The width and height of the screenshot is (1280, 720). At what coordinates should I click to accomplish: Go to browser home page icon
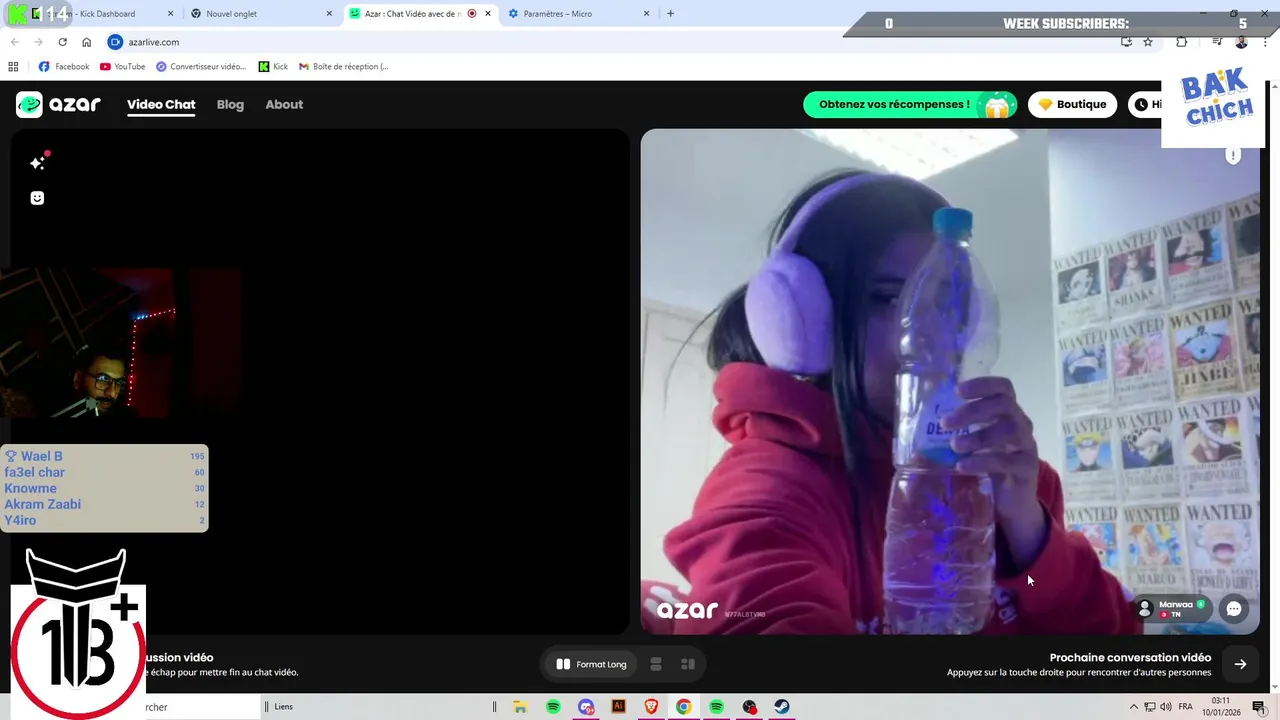(86, 42)
